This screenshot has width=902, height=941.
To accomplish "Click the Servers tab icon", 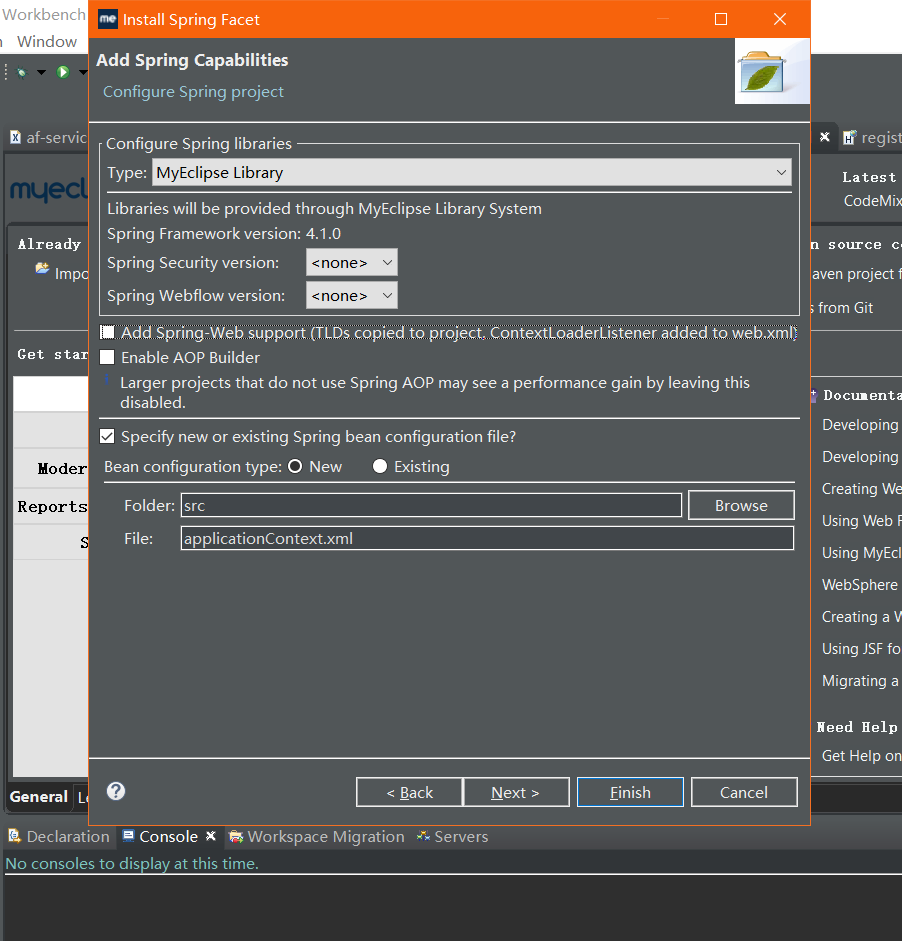I will click(x=423, y=836).
